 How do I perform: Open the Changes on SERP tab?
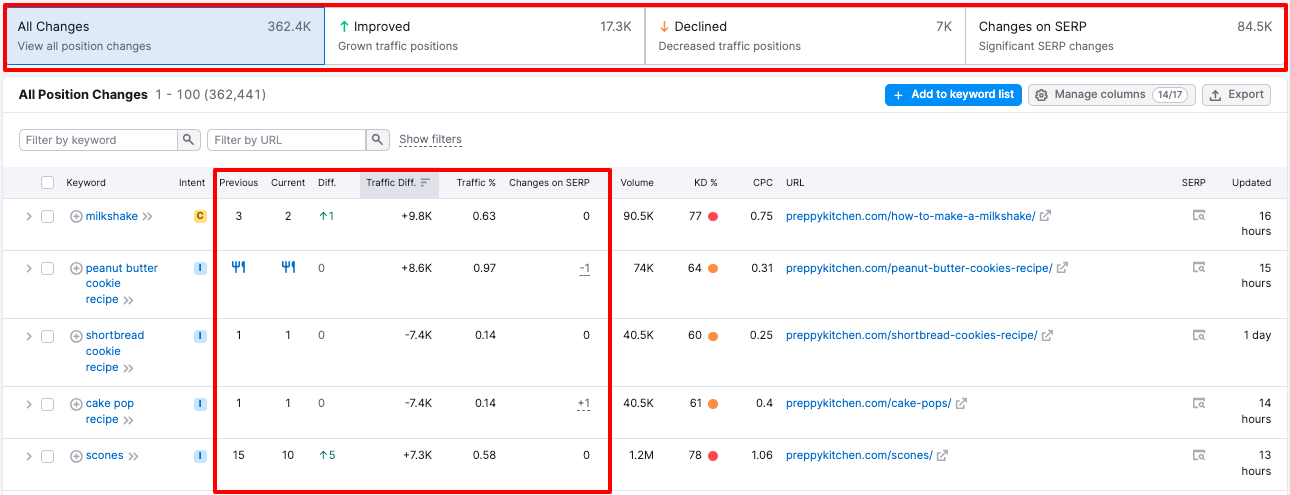(1124, 36)
